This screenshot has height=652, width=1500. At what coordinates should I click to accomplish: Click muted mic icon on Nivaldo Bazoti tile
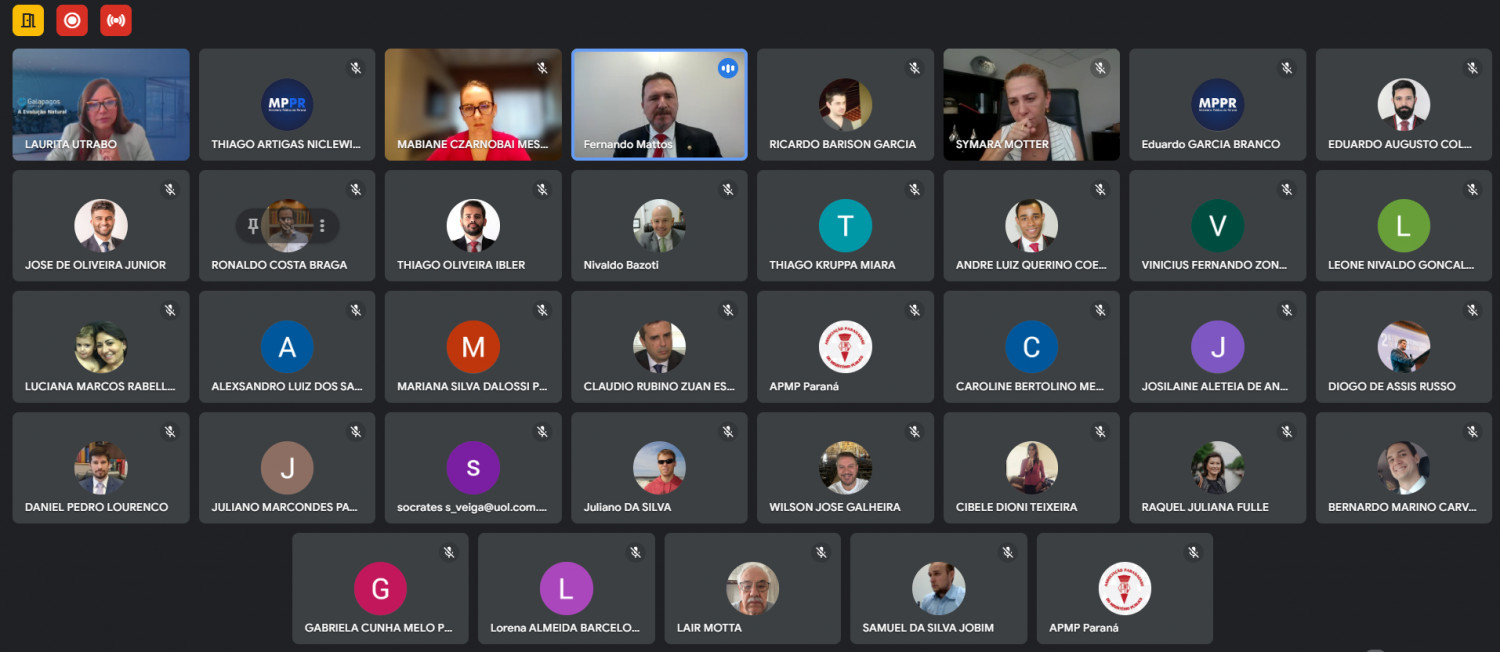point(728,189)
